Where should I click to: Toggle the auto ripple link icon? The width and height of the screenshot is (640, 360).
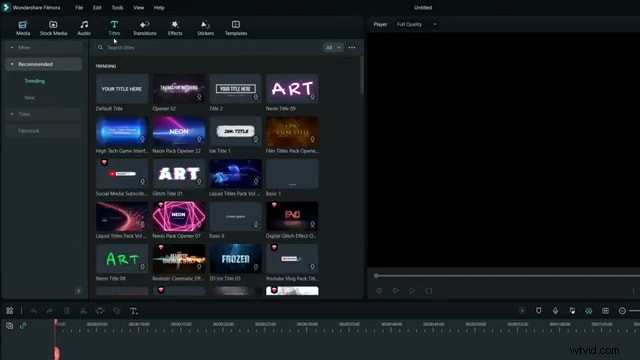pos(23,326)
